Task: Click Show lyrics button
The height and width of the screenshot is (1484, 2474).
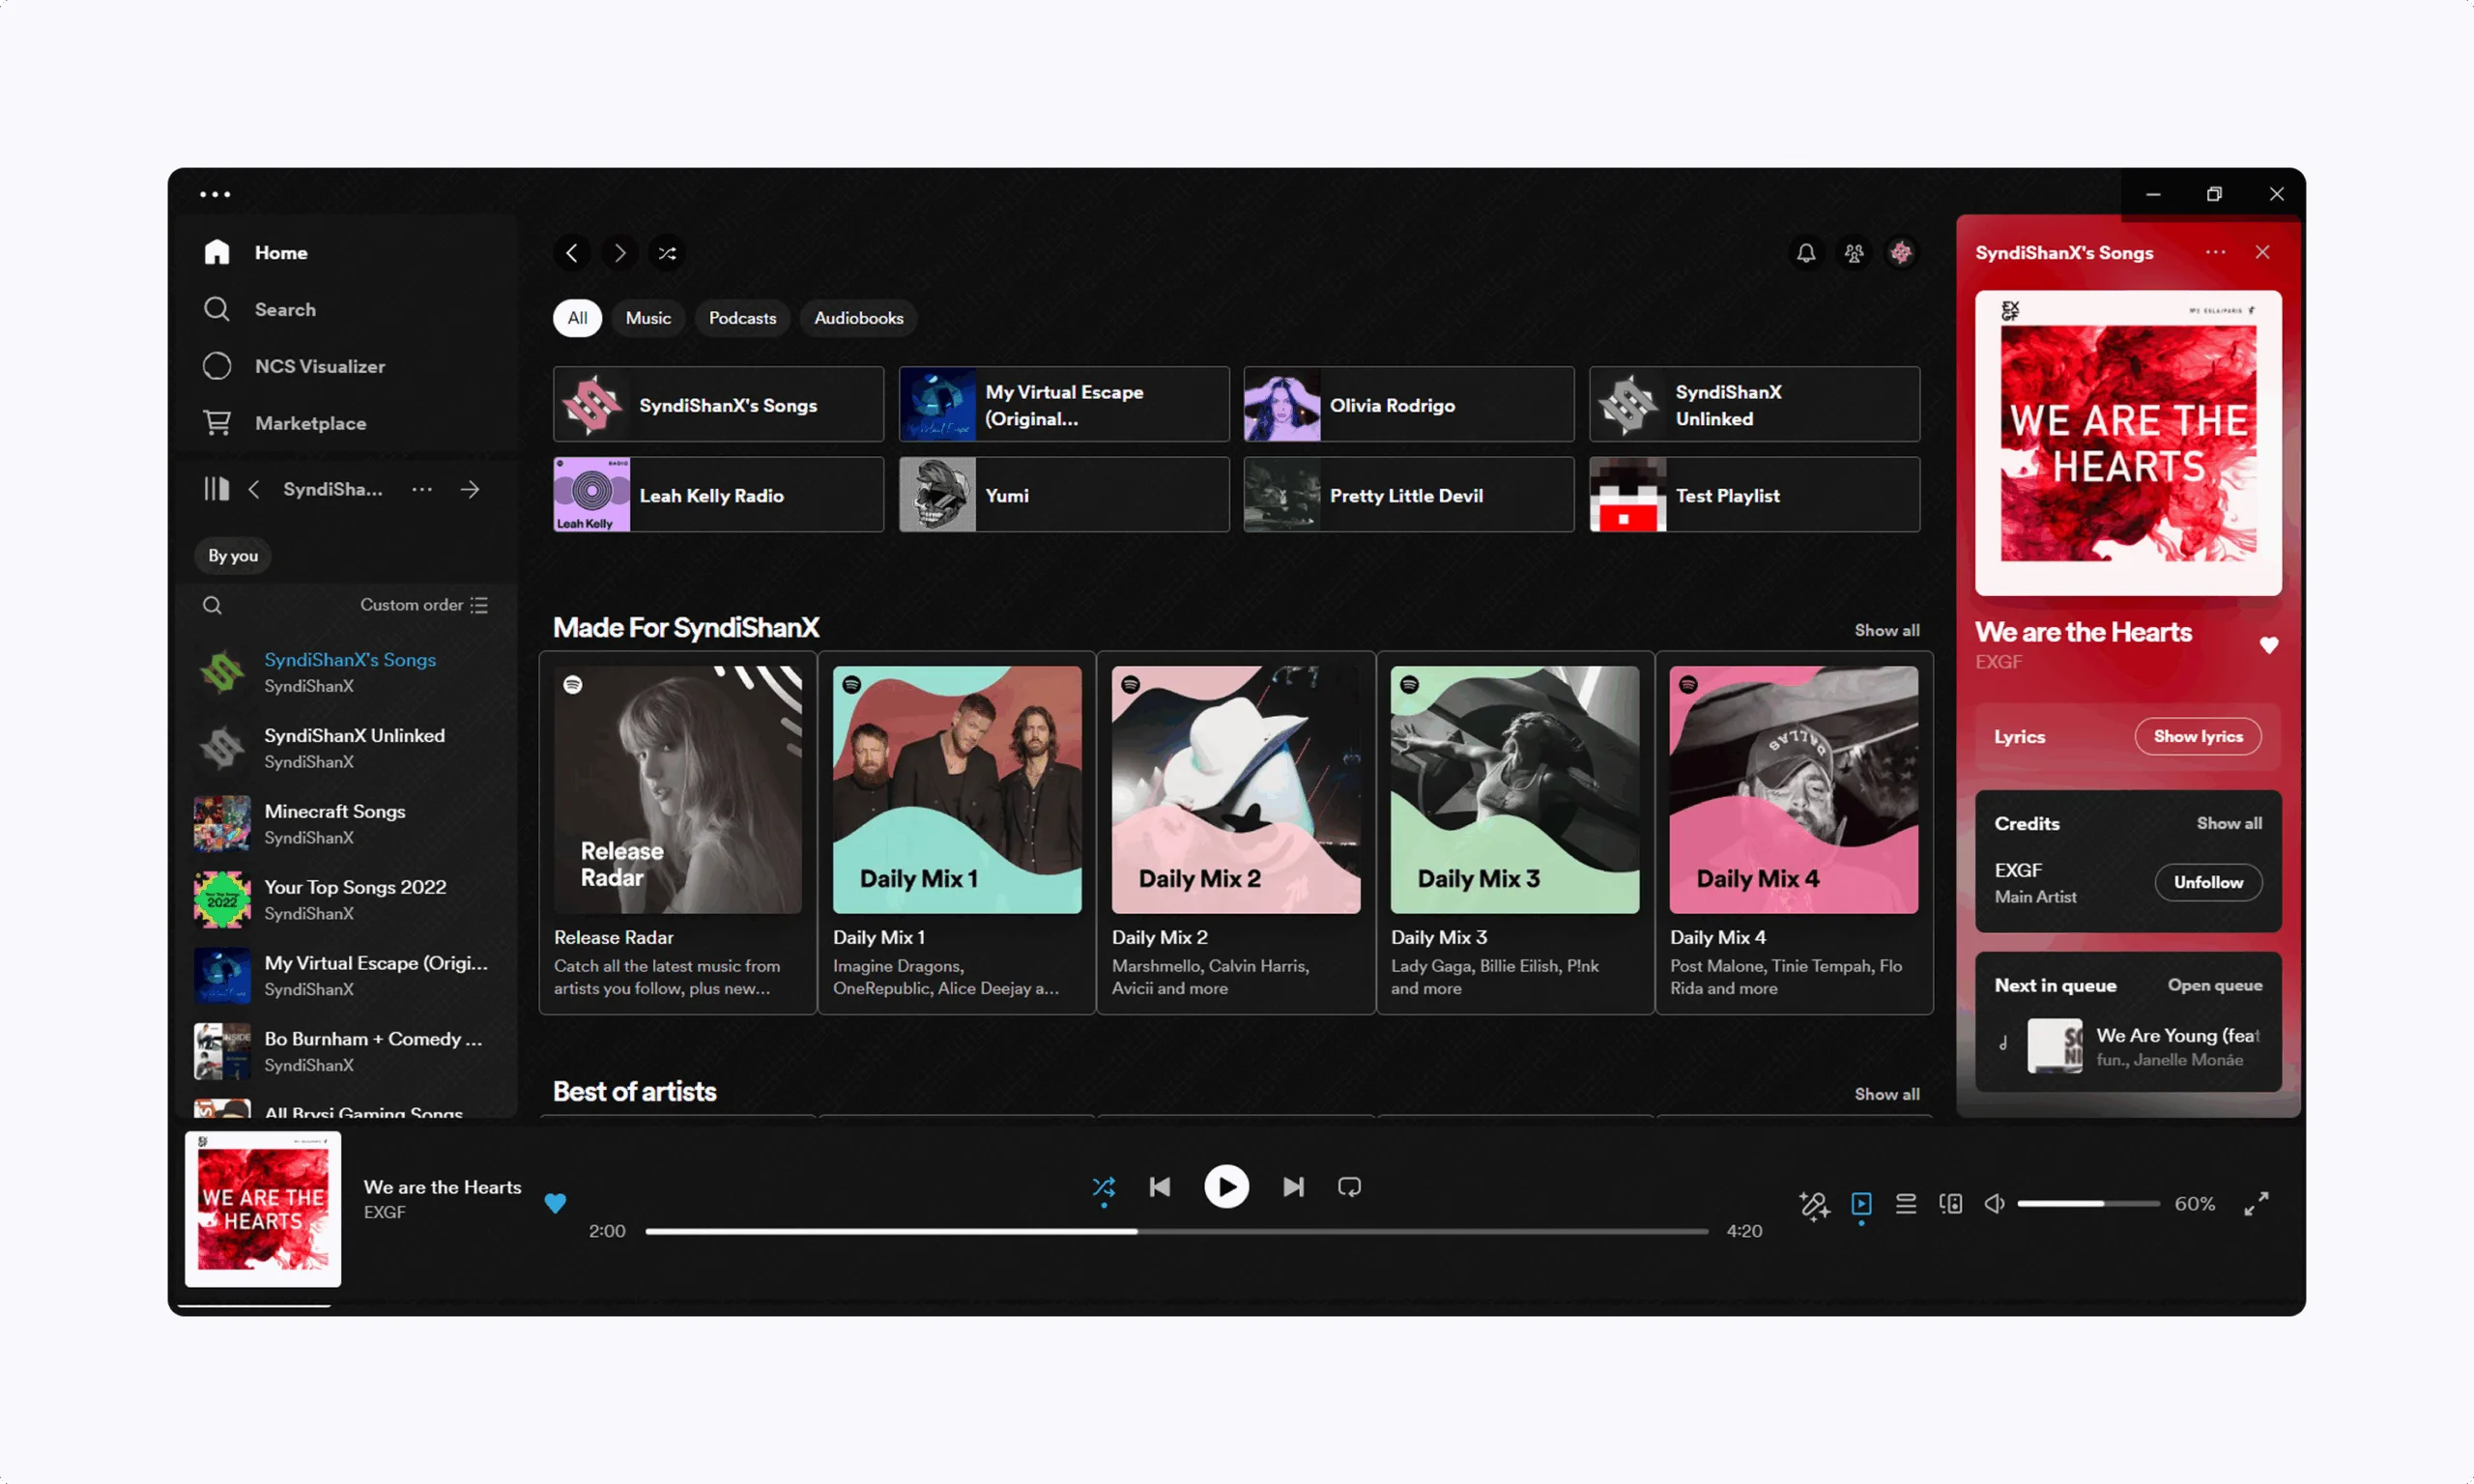Action: pos(2197,736)
